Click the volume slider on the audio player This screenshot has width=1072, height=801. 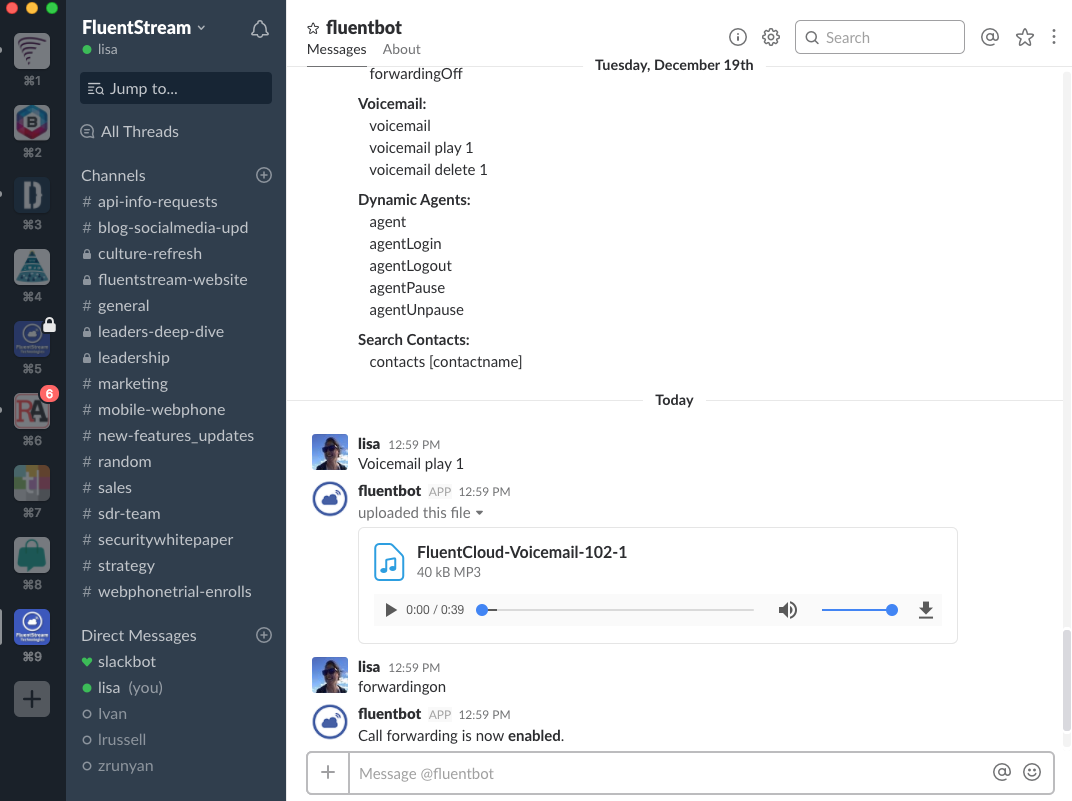(x=858, y=609)
